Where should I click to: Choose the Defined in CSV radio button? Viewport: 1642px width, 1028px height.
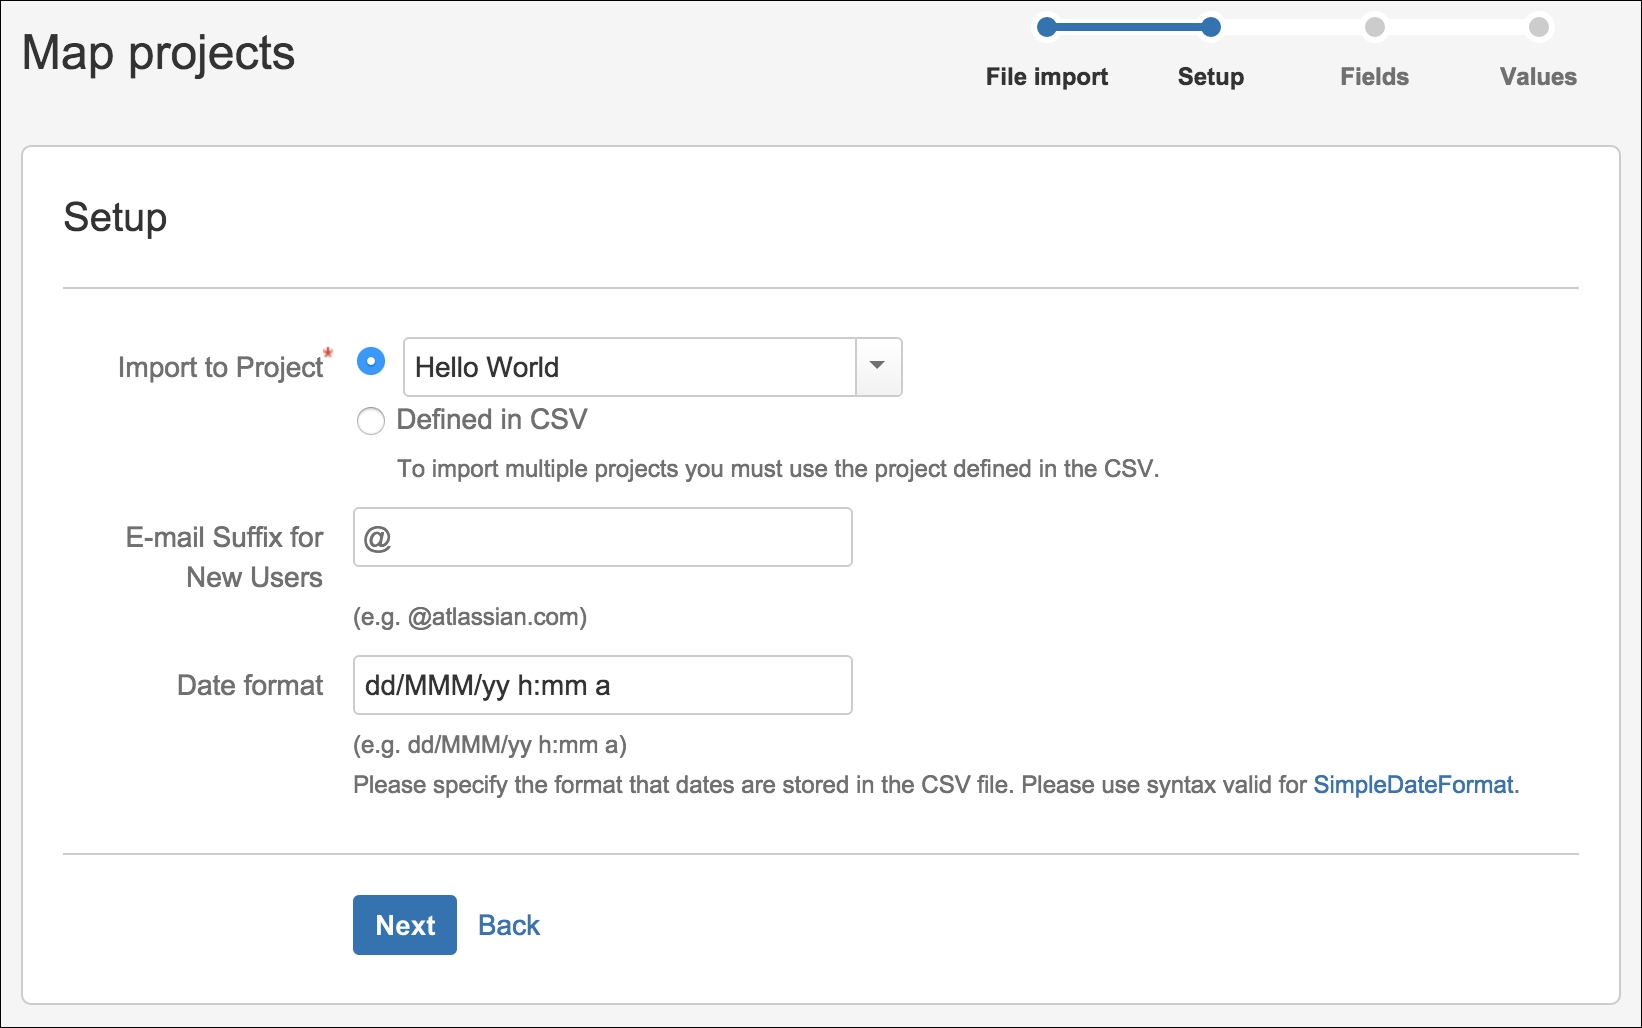(371, 421)
